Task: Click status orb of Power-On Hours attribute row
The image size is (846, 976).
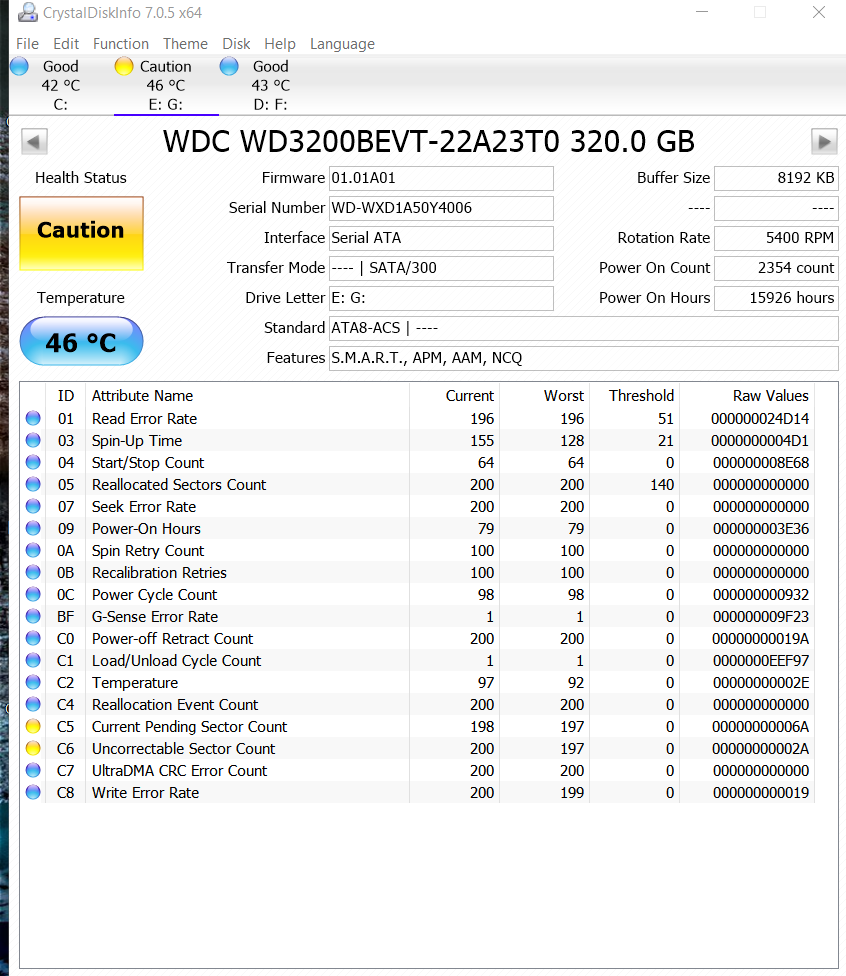Action: click(33, 528)
